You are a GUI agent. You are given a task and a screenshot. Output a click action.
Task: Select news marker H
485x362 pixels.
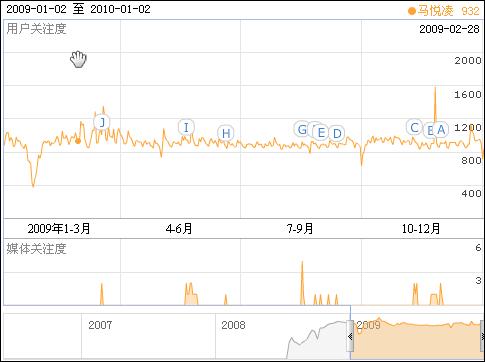[x=226, y=133]
